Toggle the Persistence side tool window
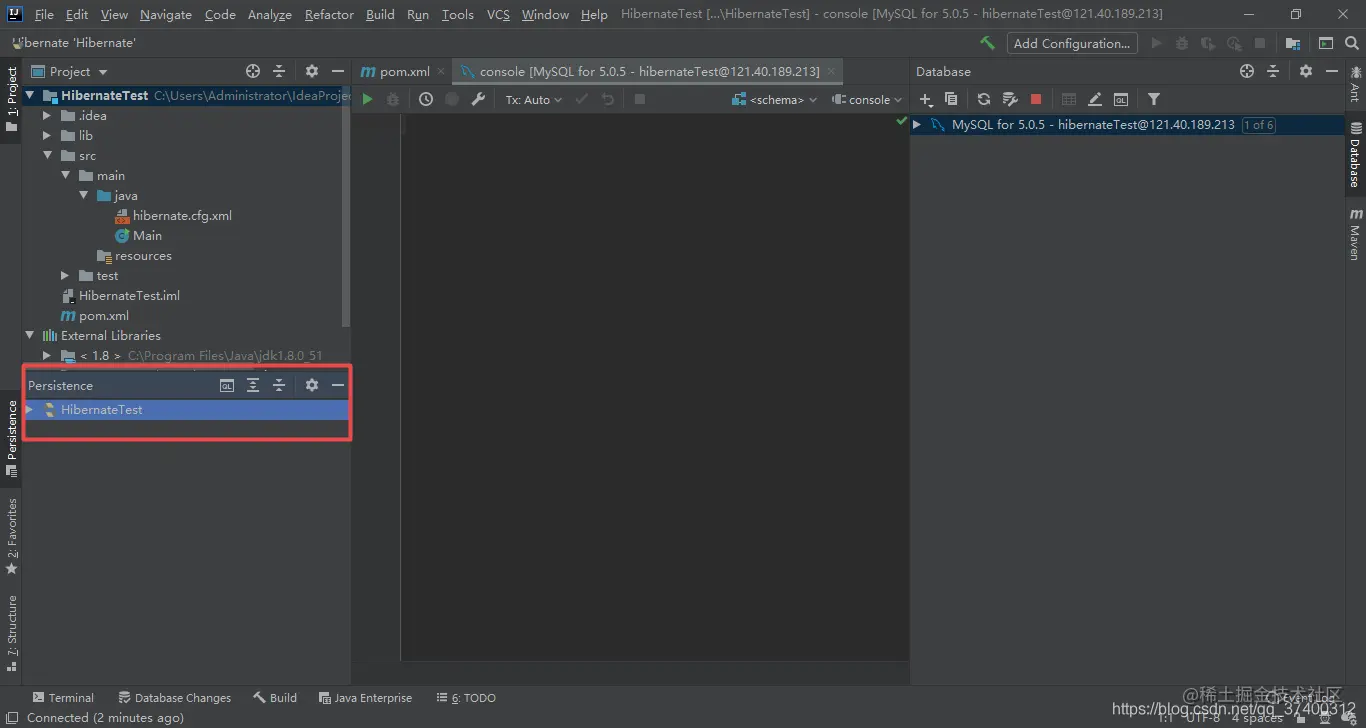Screen dimensions: 1366x728 [11, 438]
